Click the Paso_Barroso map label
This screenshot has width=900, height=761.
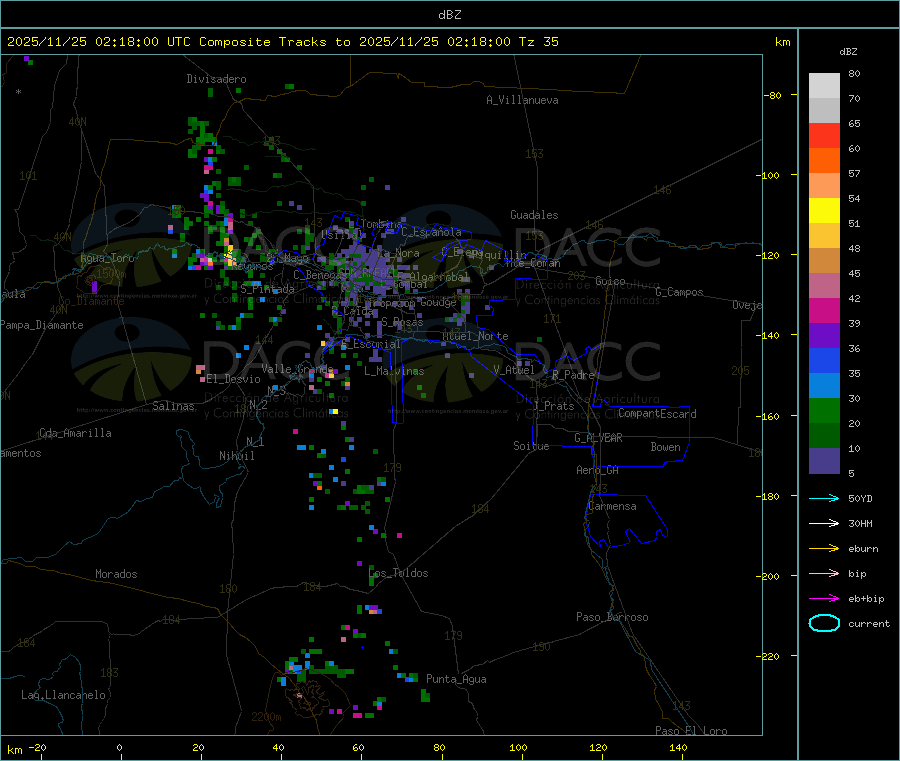pos(612,617)
